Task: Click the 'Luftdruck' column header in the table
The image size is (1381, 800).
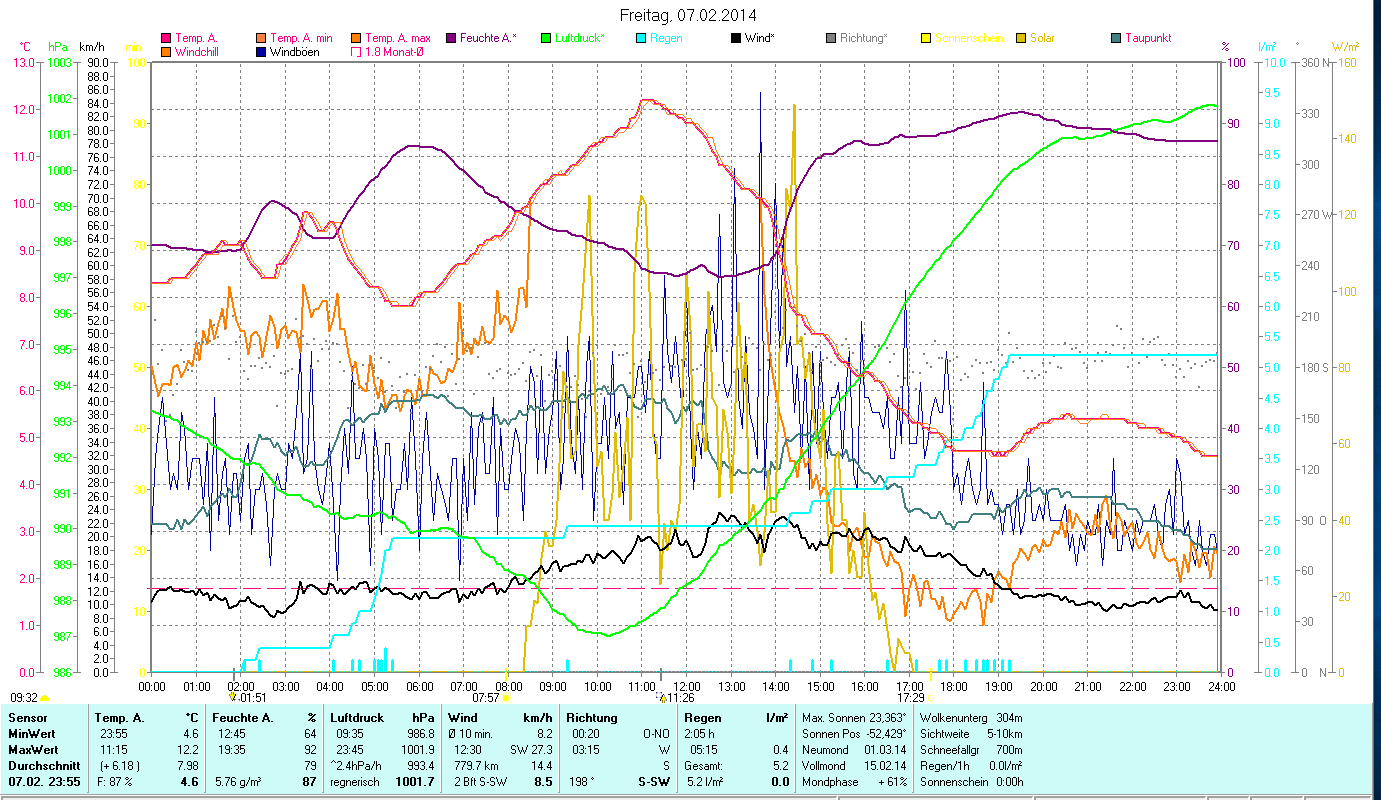Action: pyautogui.click(x=357, y=718)
